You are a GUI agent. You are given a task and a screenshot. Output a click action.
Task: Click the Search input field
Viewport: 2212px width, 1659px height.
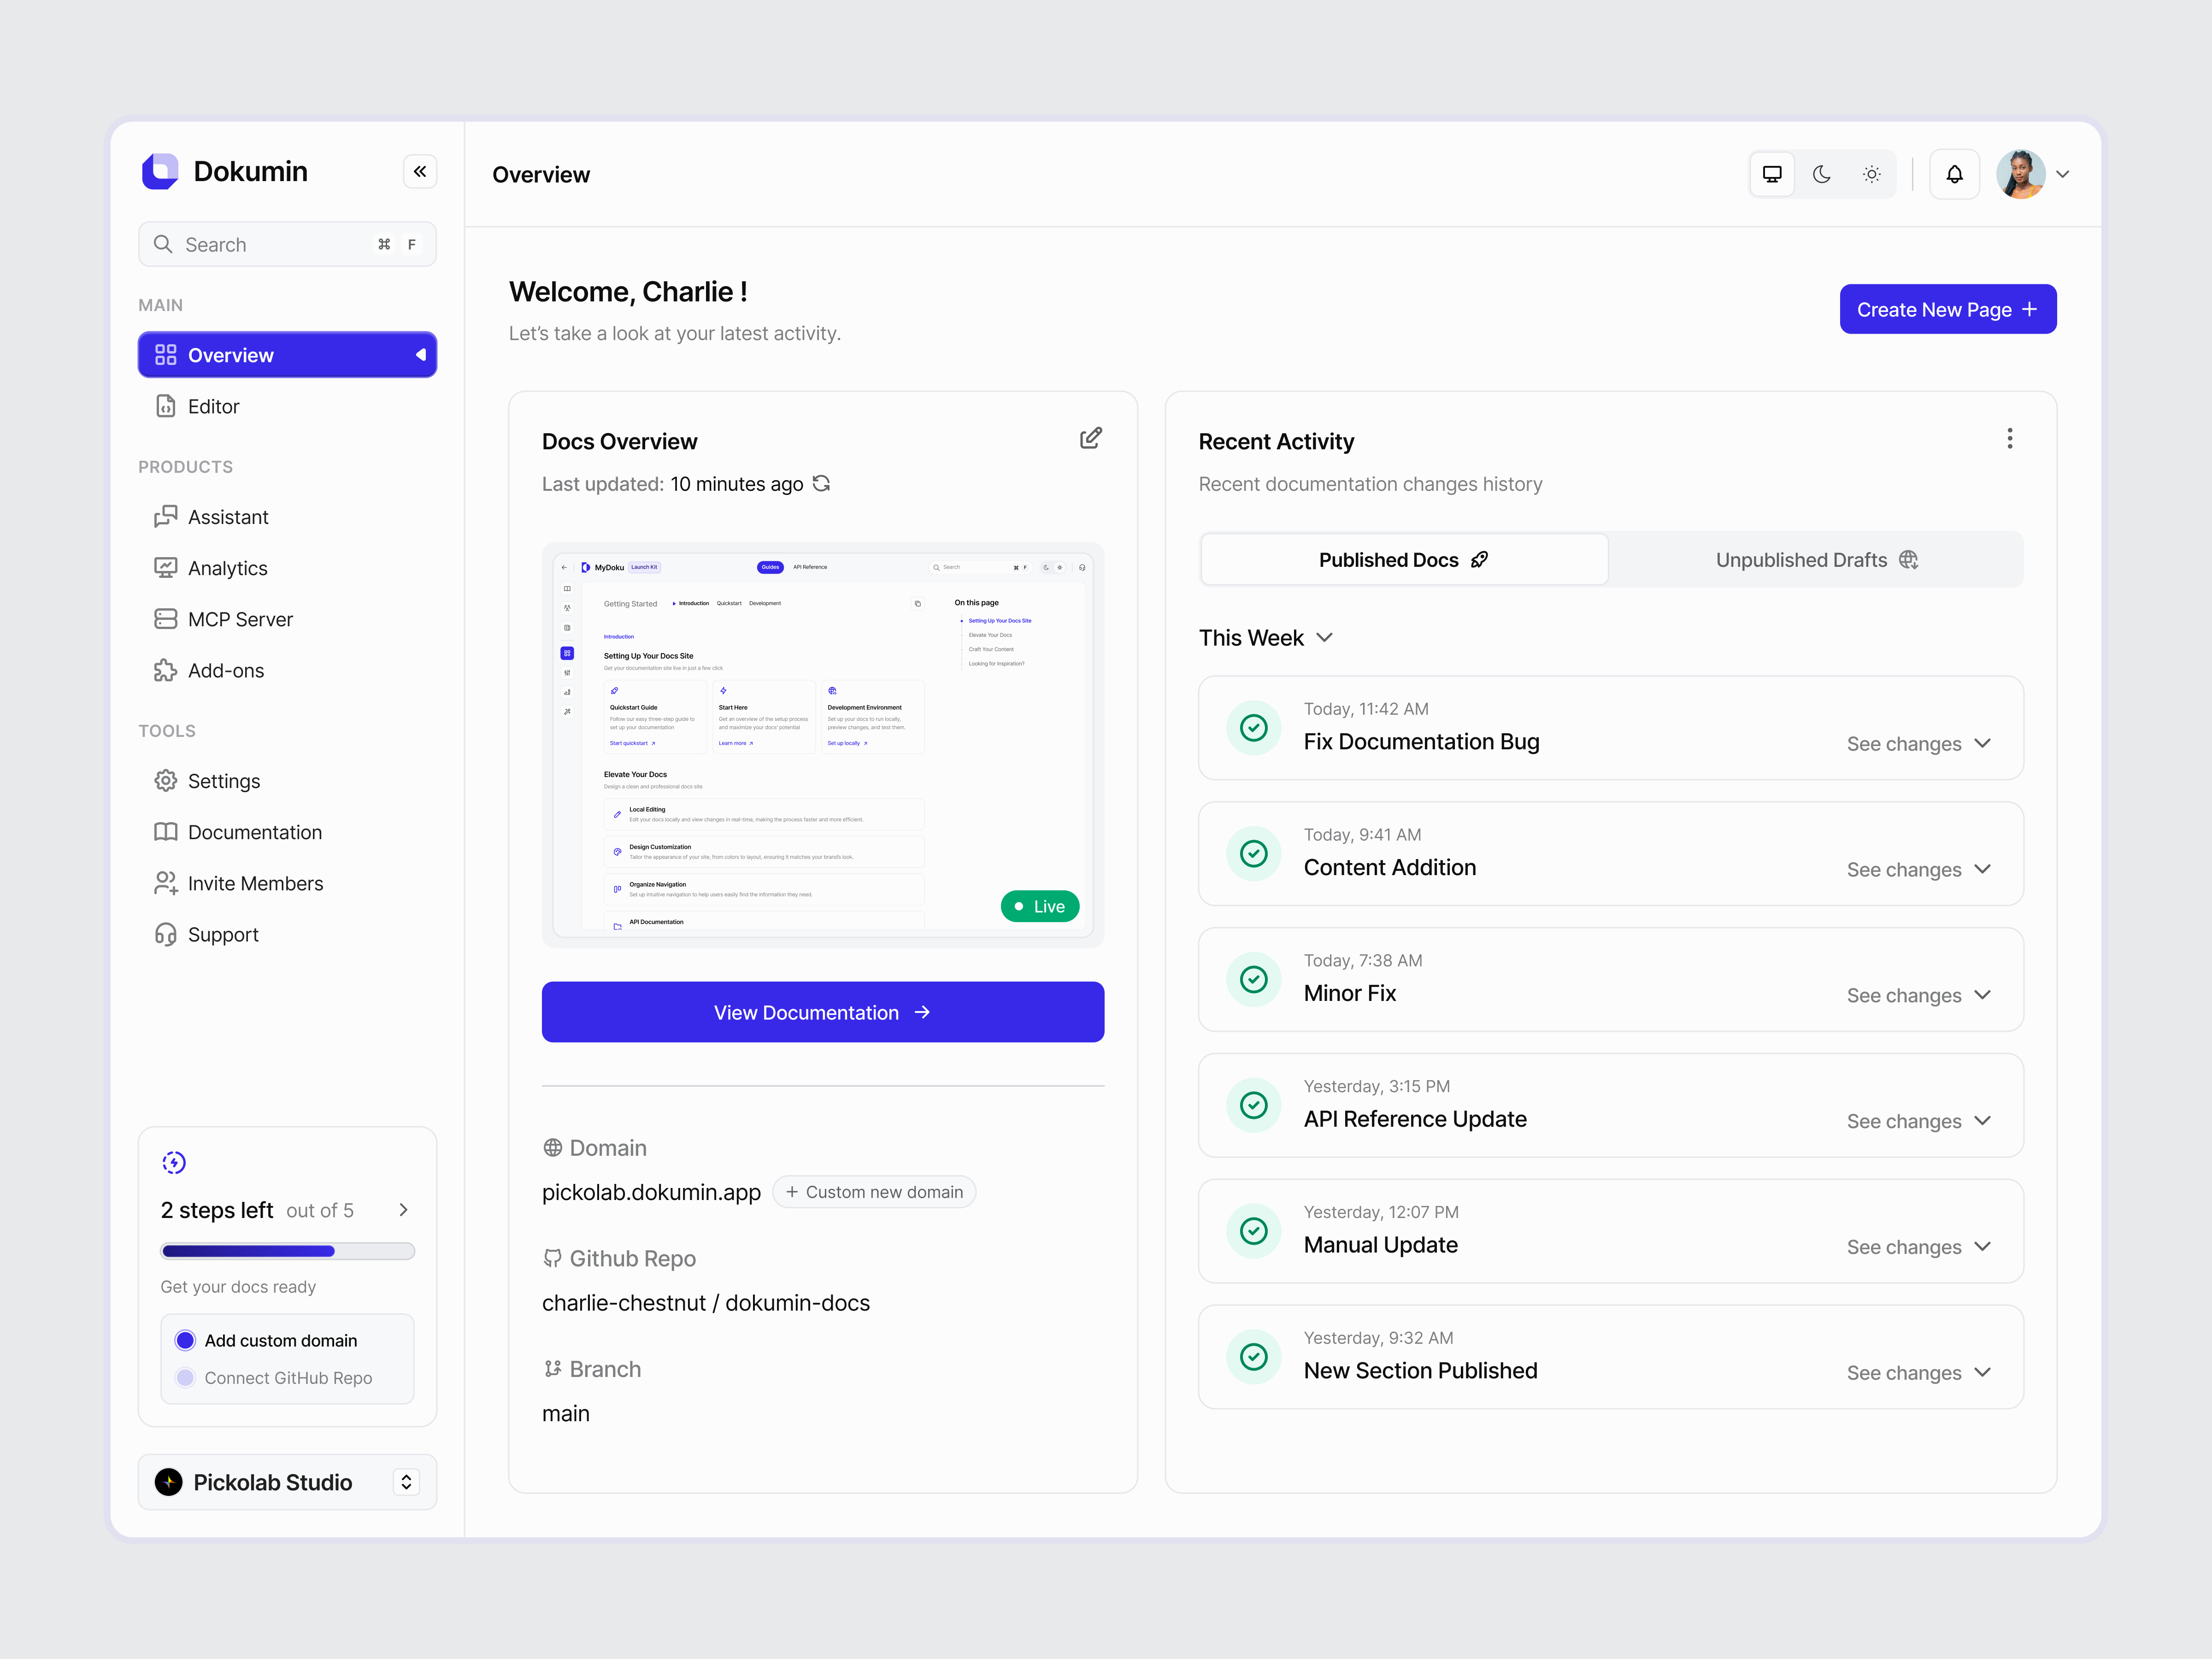[x=270, y=244]
